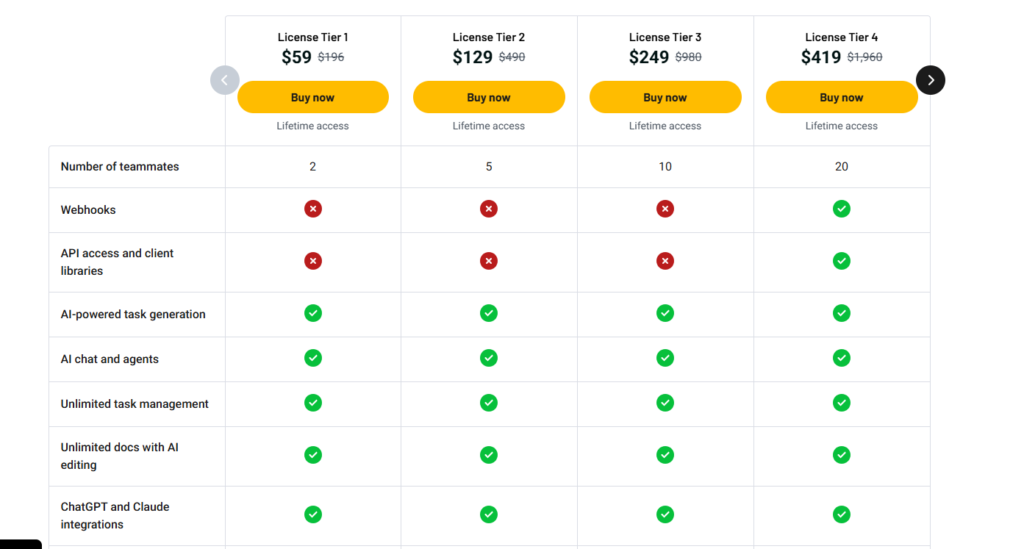
Task: Click AI chat and agents check, Tier 1
Action: [313, 358]
